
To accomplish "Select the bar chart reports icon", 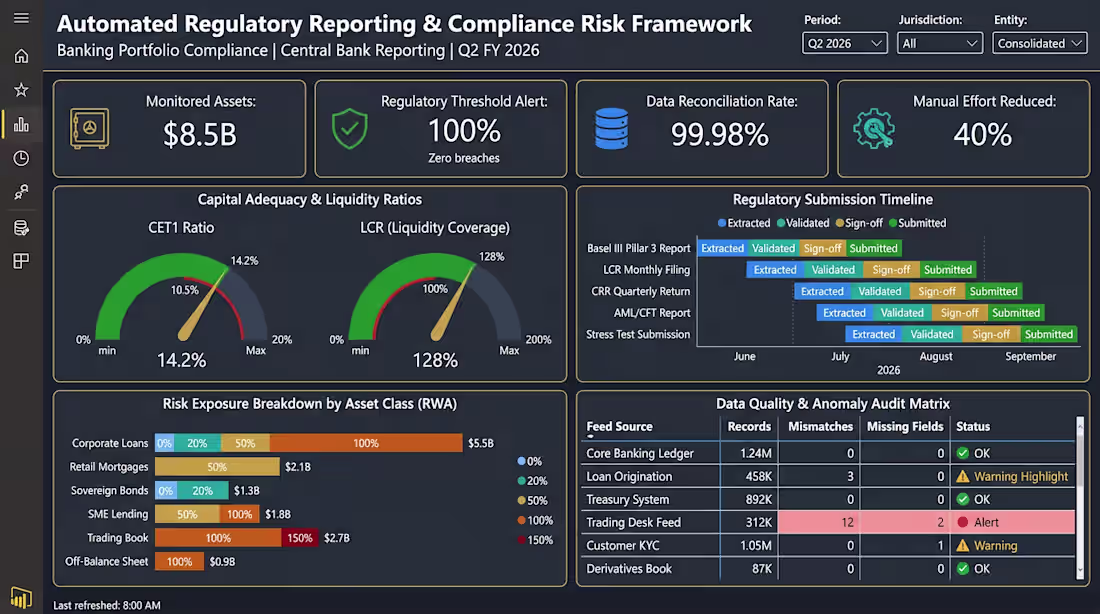I will click(21, 124).
